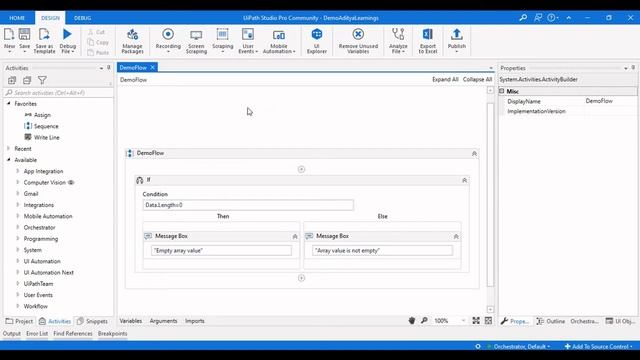Toggle the overview window icon
Screen dimensions: 640x360
[x=488, y=321]
